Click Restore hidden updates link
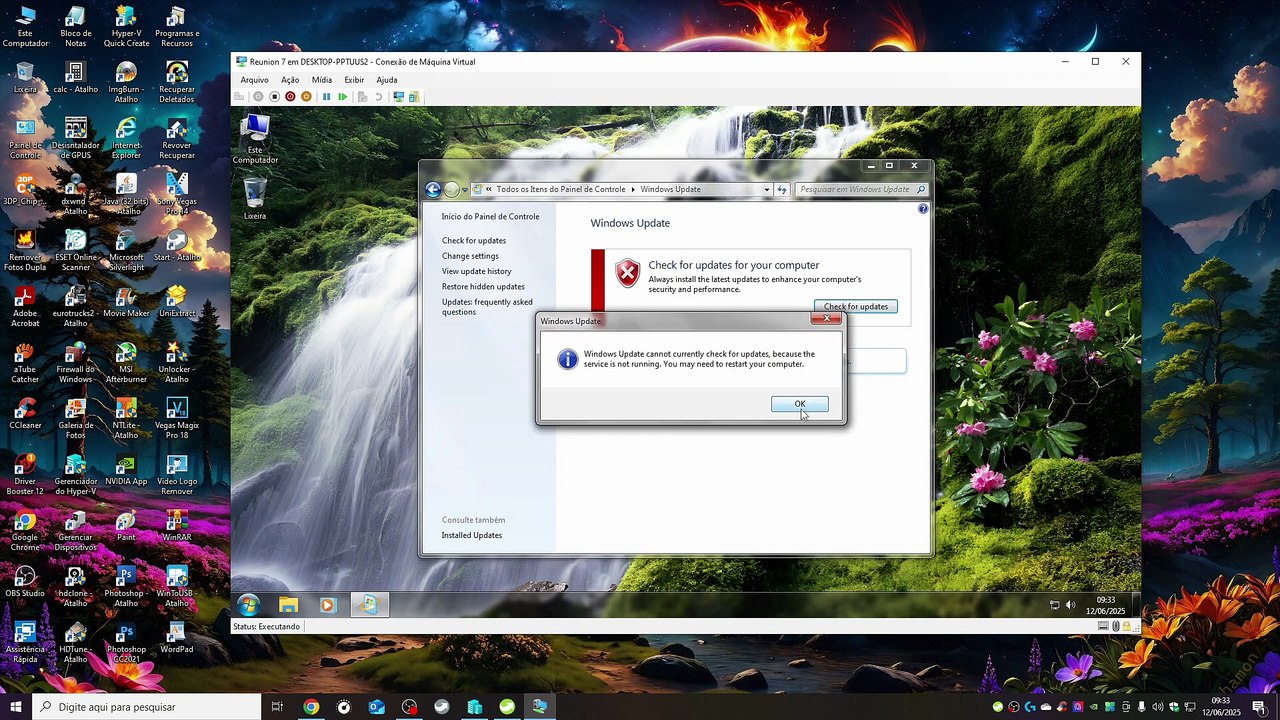The width and height of the screenshot is (1280, 720). (483, 286)
